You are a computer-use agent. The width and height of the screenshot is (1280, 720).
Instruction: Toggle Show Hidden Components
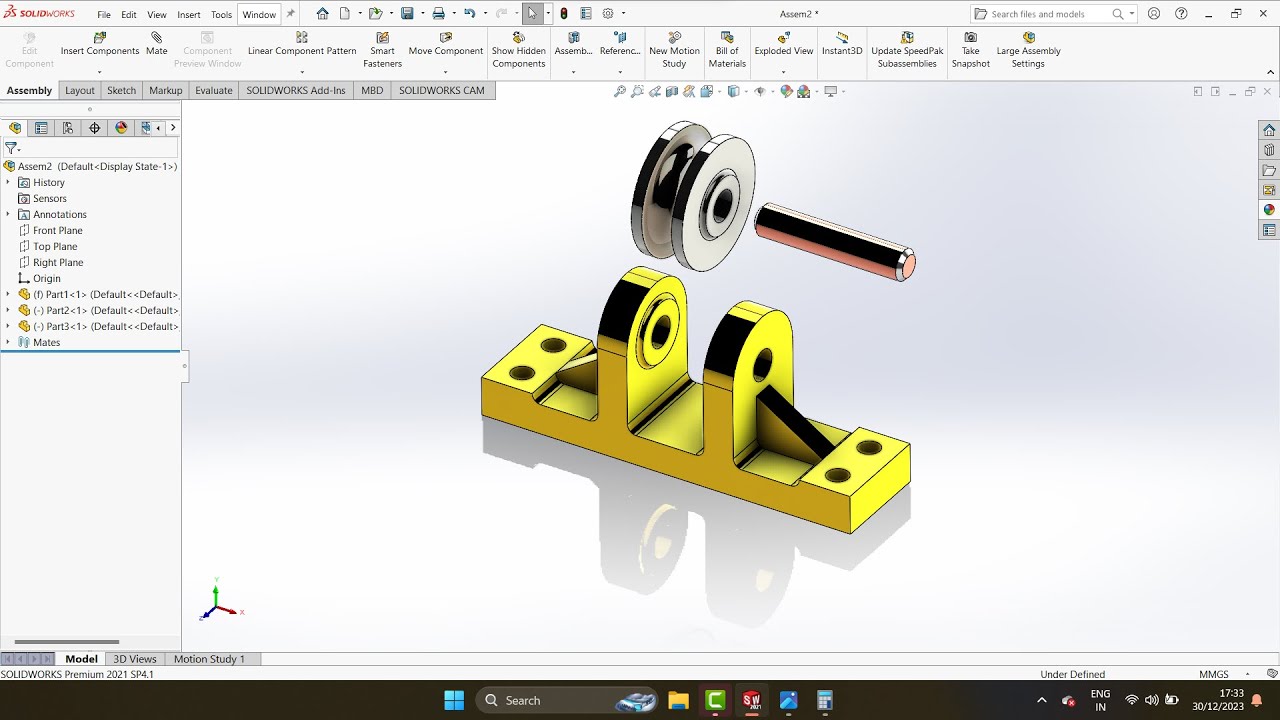[x=518, y=50]
